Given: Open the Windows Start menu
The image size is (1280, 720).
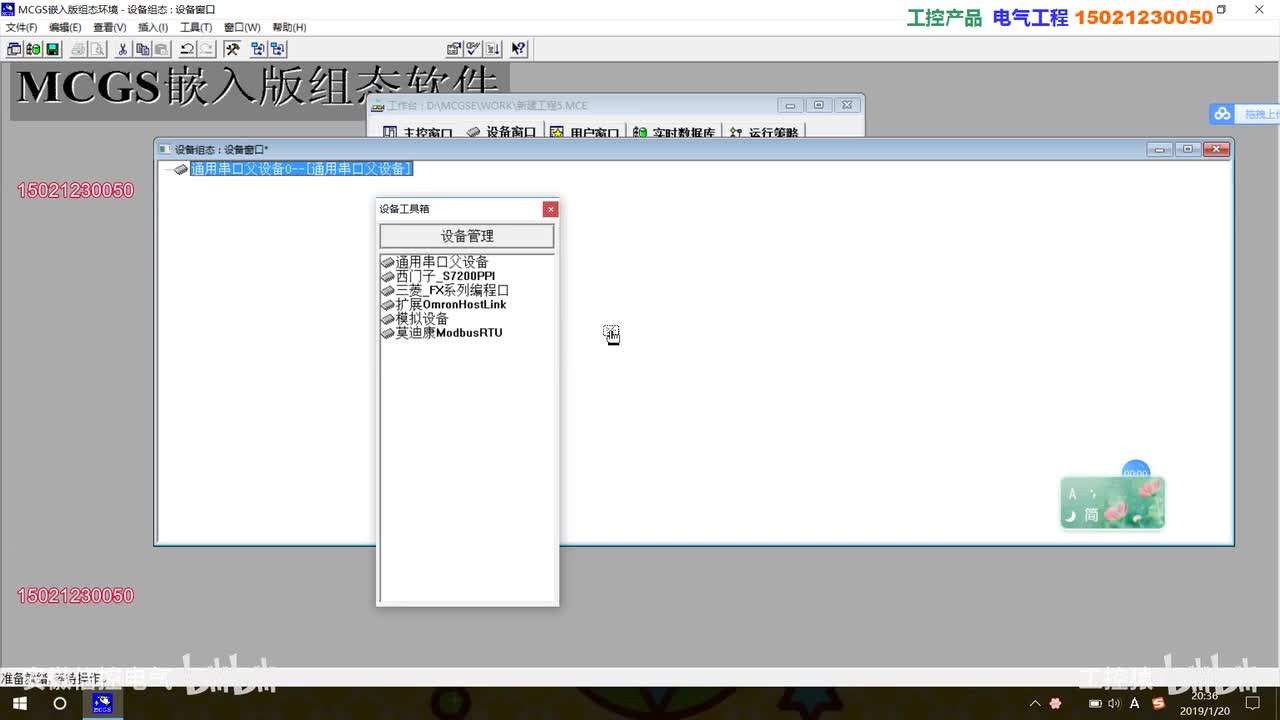Looking at the screenshot, I should (20, 703).
